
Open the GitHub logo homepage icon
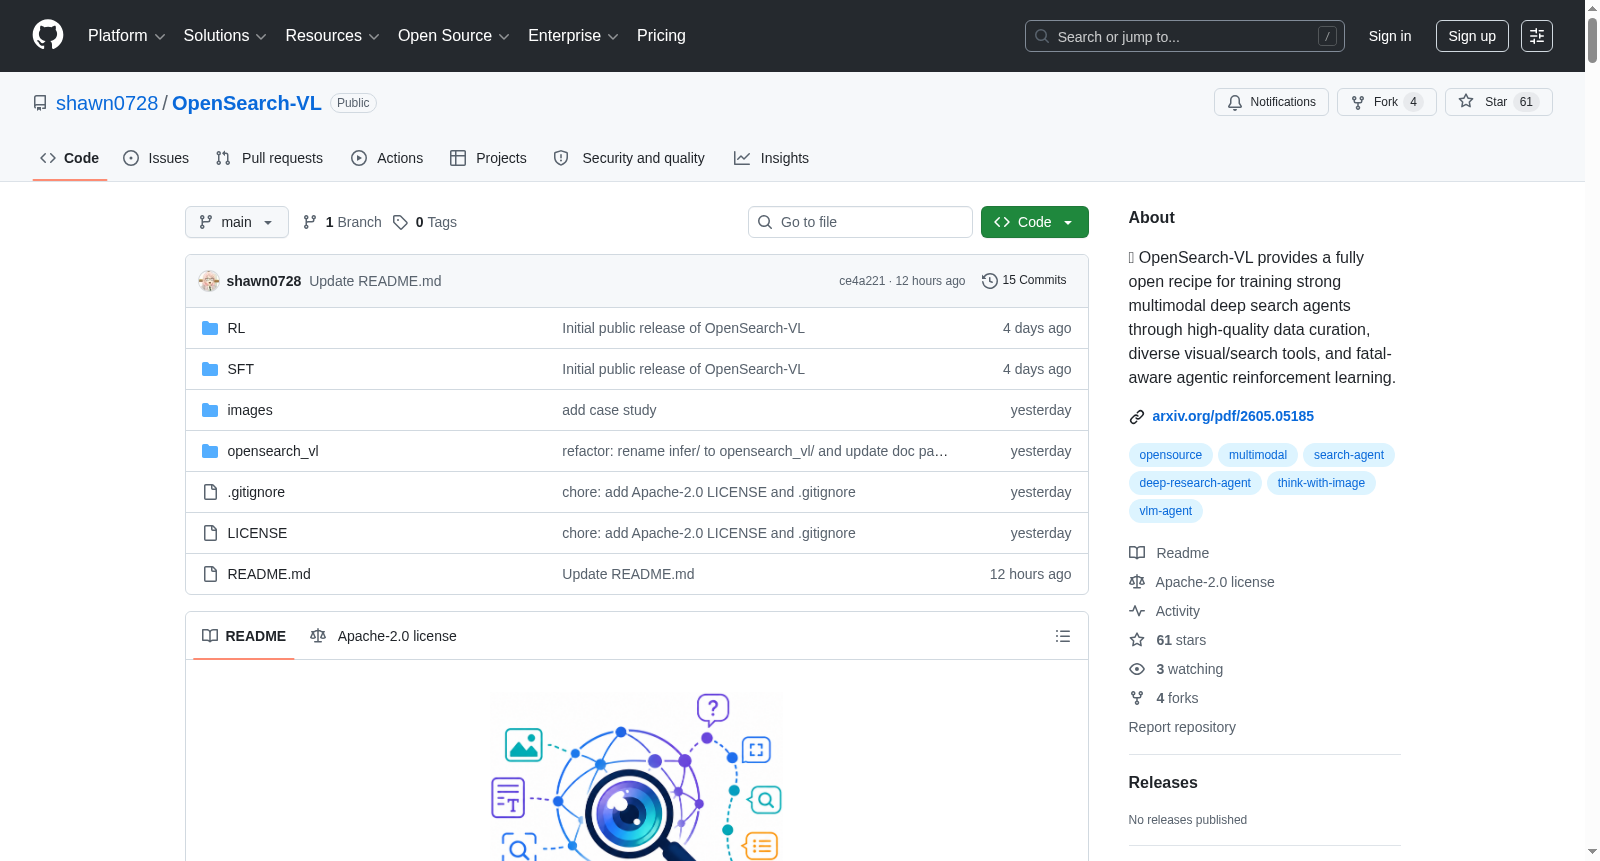(48, 36)
